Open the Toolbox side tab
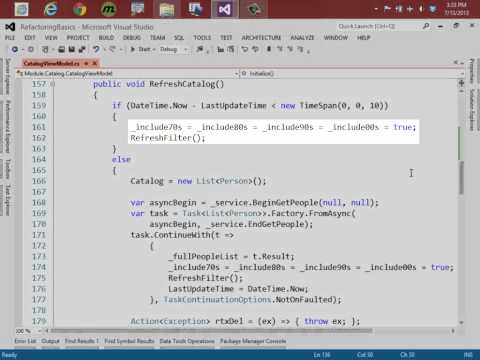This screenshot has height=360, width=480. click(7, 169)
